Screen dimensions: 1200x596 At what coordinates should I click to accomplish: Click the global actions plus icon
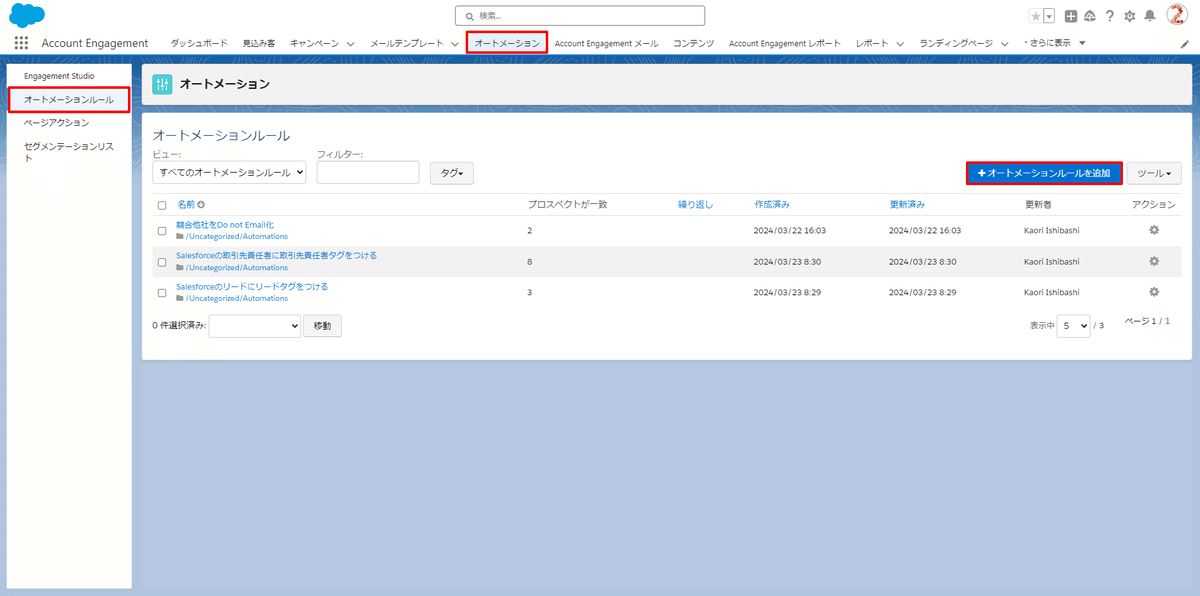[x=1071, y=16]
